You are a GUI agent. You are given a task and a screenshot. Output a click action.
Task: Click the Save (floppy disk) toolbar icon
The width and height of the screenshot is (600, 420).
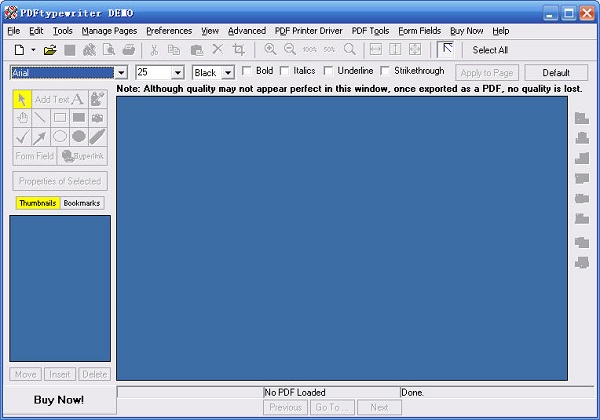(70, 50)
